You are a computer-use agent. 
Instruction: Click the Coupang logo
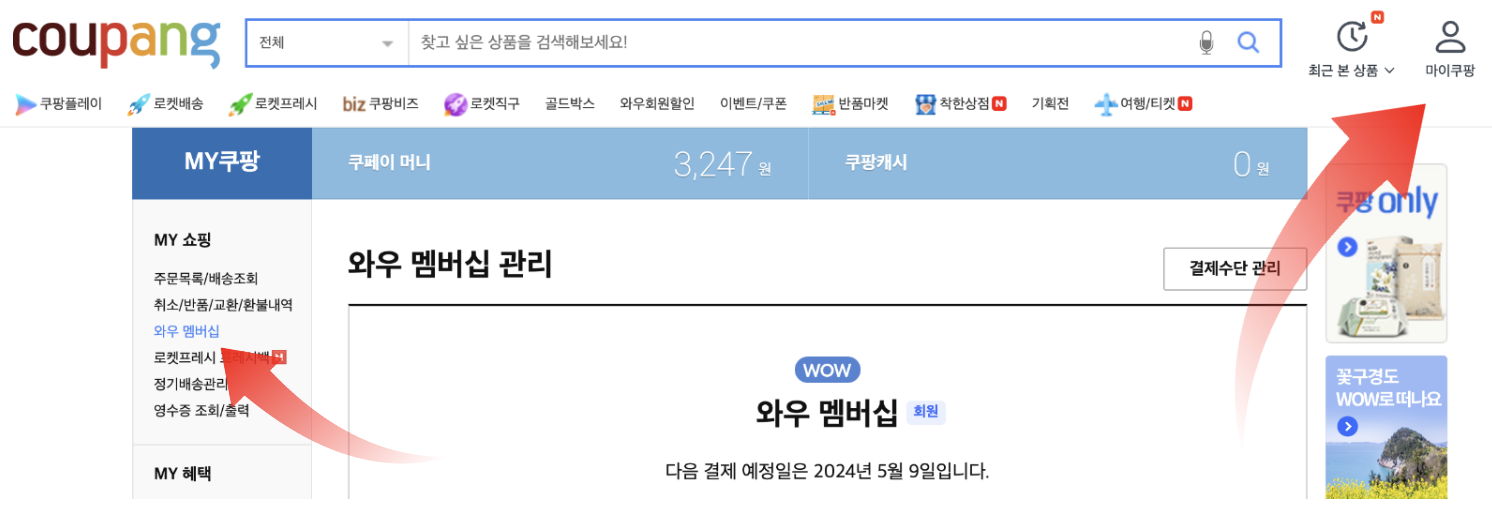(x=116, y=42)
